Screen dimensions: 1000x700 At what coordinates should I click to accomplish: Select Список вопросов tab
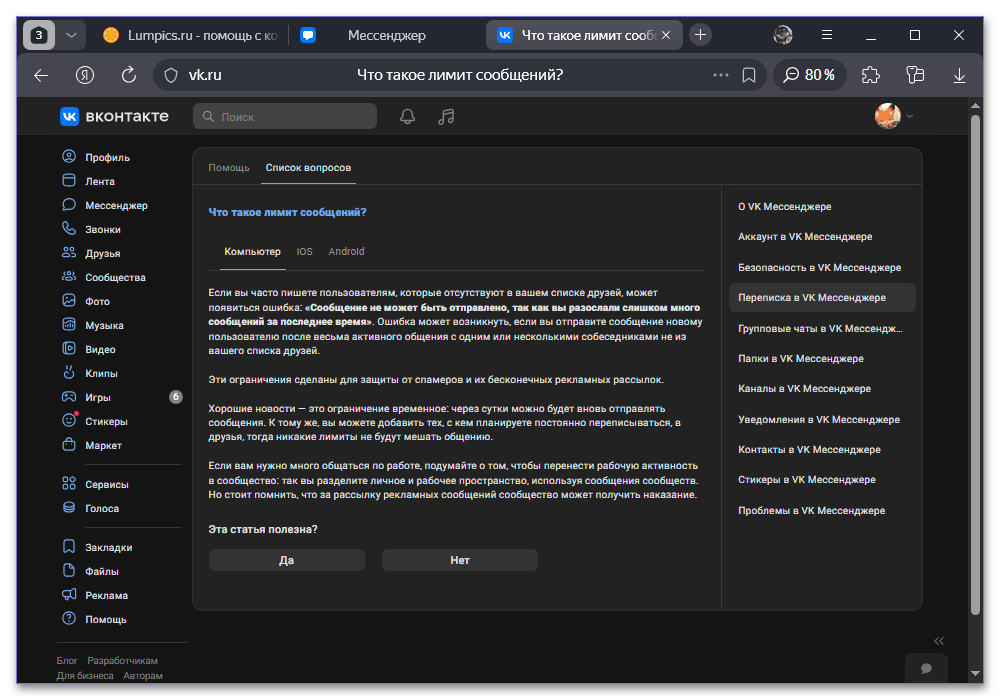(308, 168)
